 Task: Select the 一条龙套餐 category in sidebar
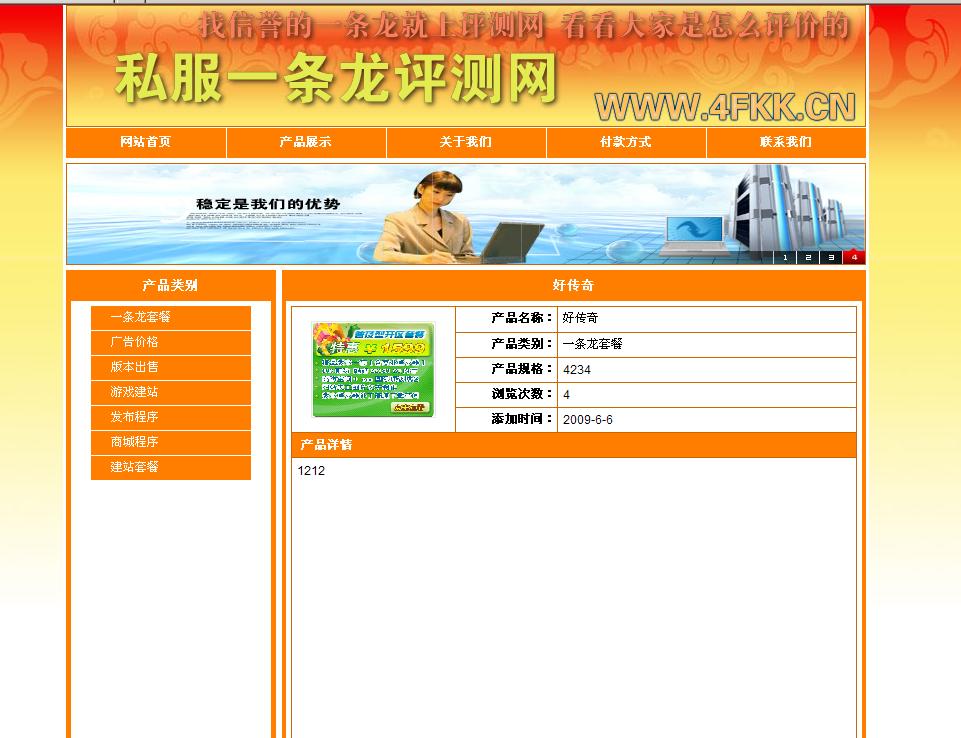point(170,317)
